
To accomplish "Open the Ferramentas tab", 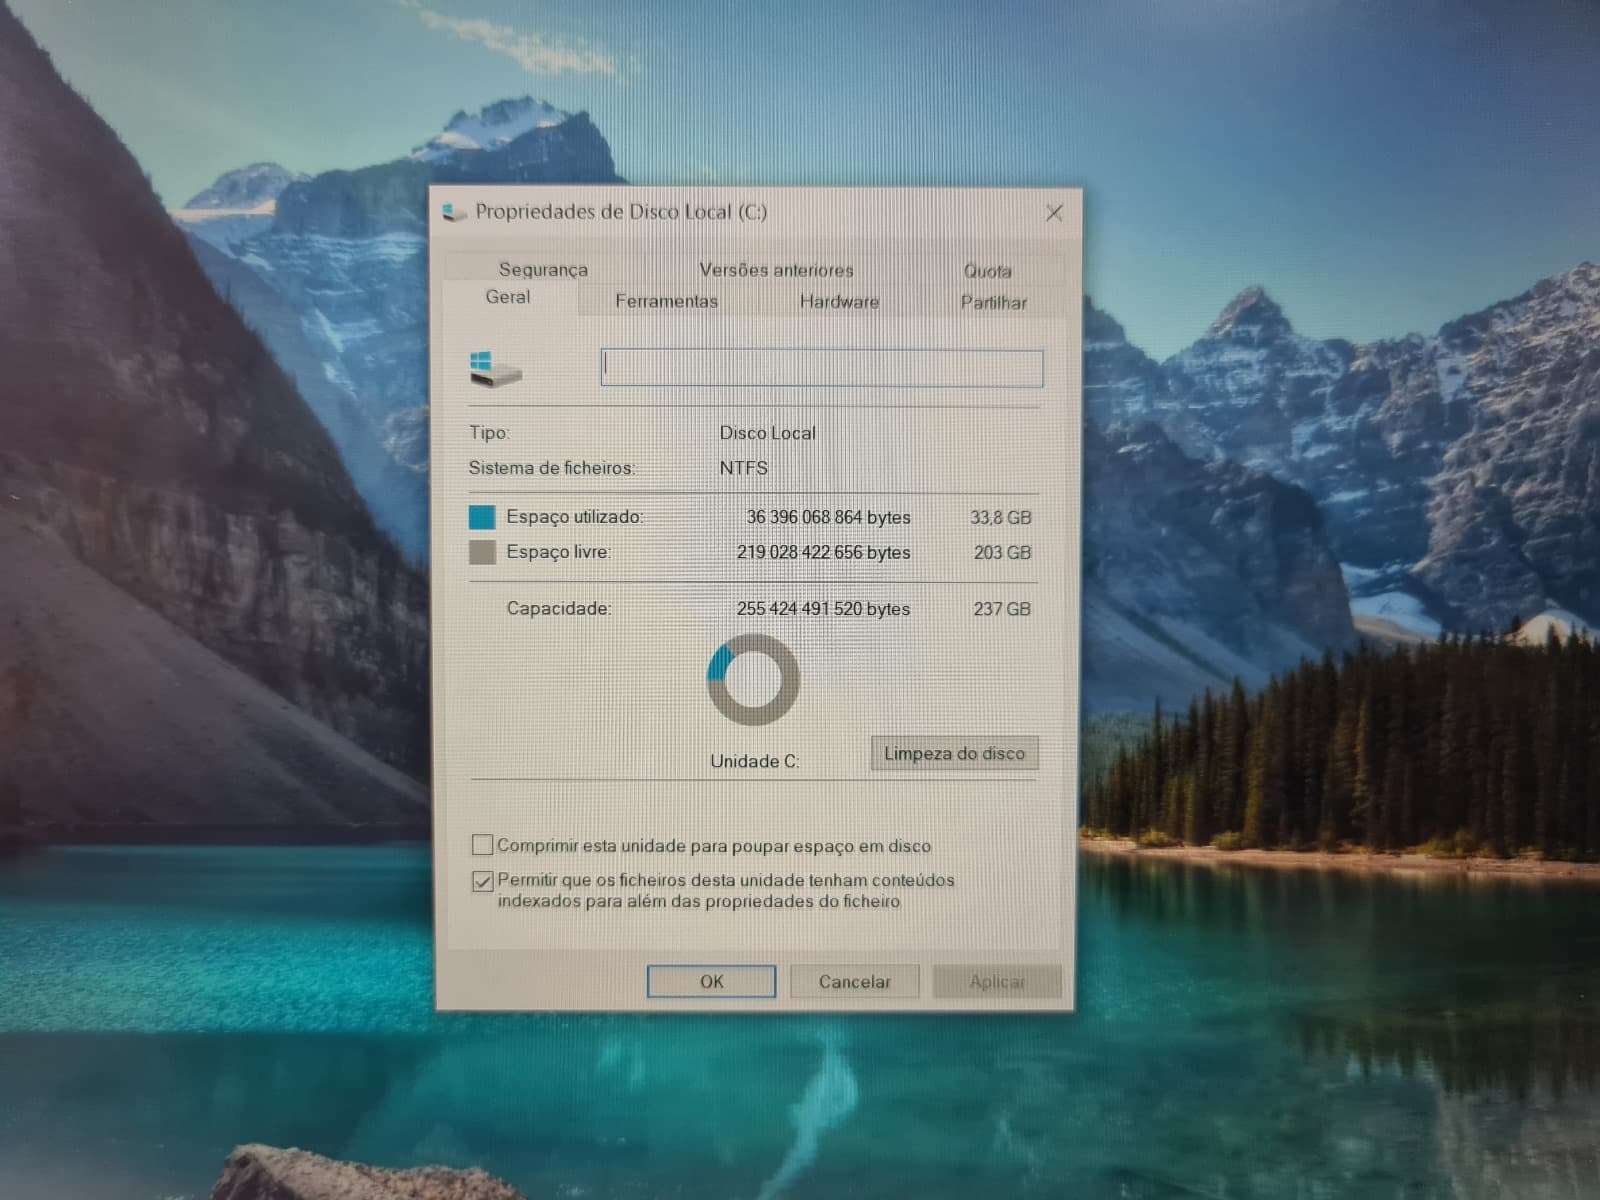I will coord(666,301).
